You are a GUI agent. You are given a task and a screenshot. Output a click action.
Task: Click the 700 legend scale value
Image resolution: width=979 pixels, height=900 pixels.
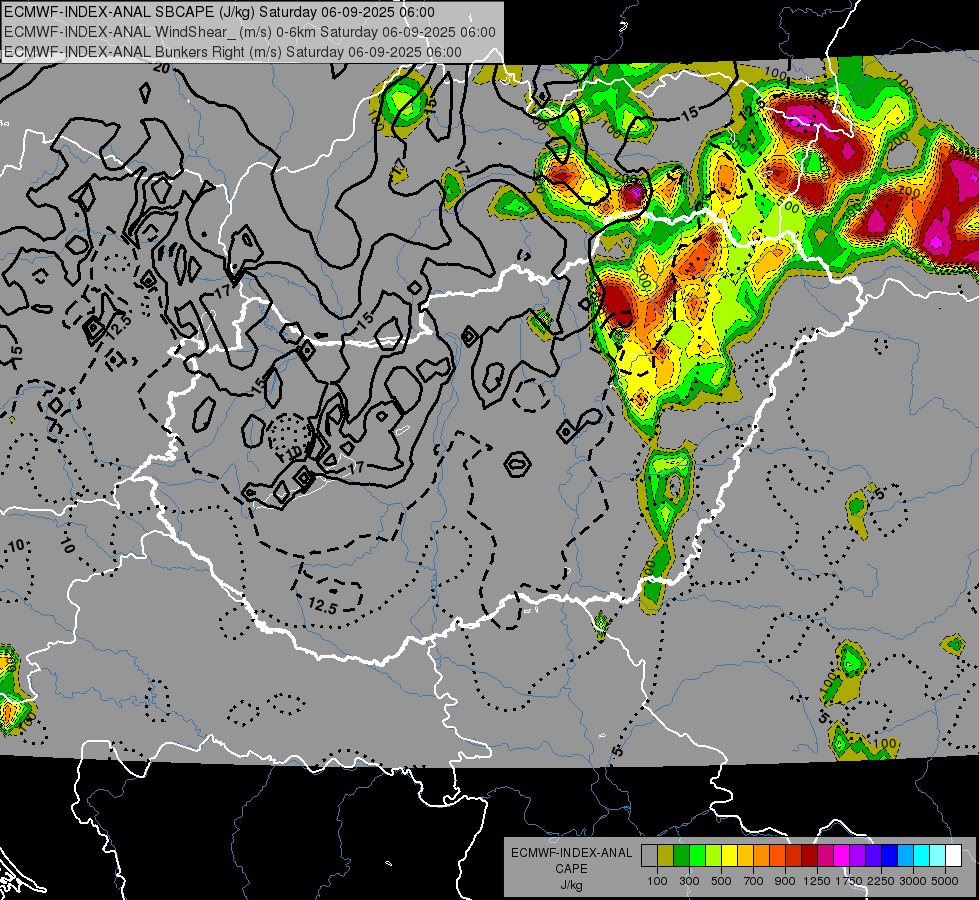click(x=753, y=881)
